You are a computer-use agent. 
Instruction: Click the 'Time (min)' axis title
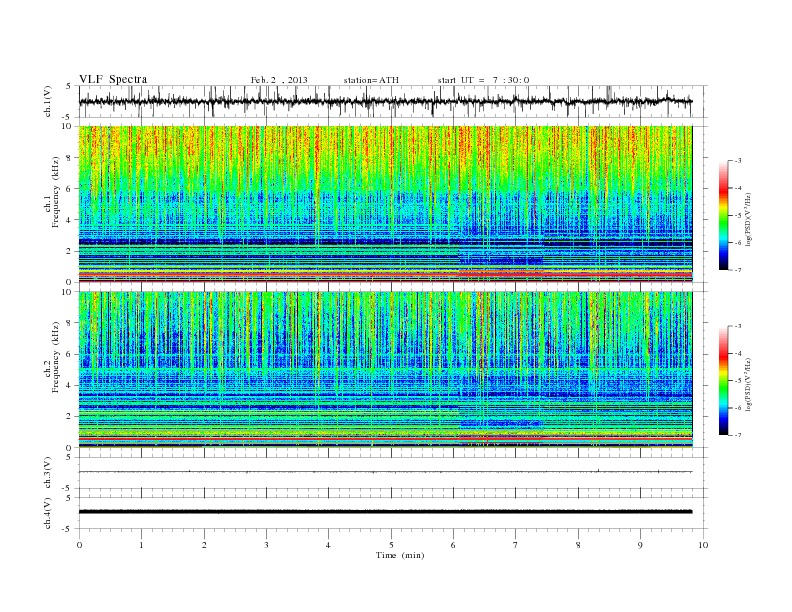(x=400, y=555)
